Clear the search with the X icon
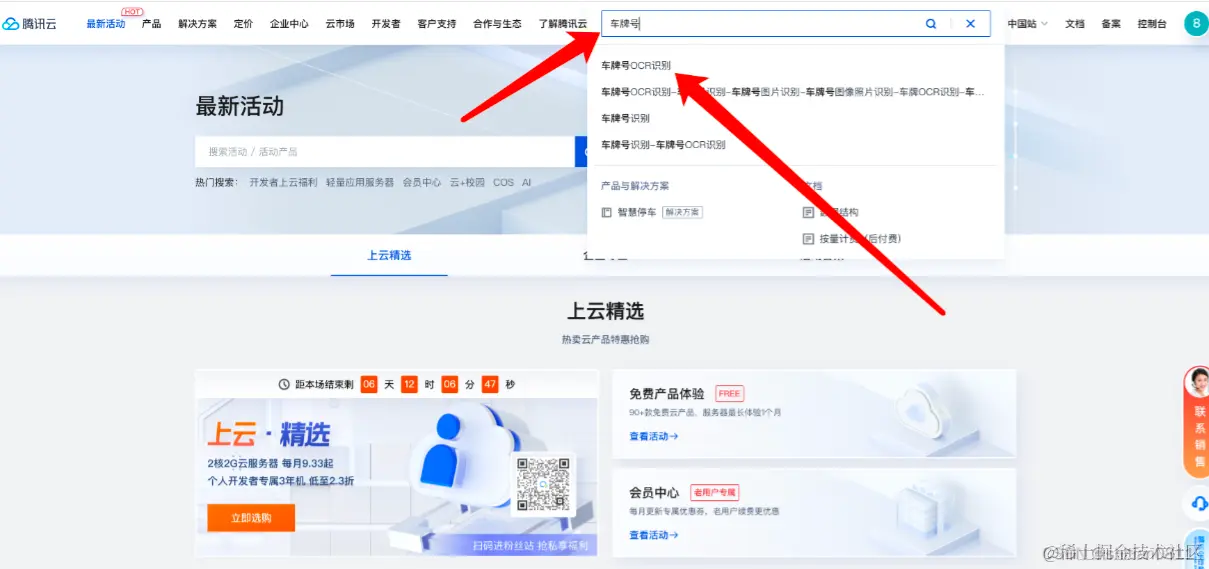1209x569 pixels. pyautogui.click(x=970, y=23)
